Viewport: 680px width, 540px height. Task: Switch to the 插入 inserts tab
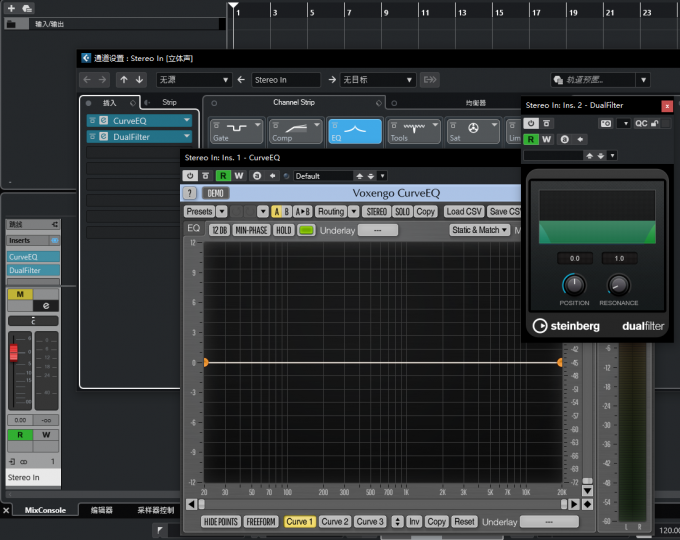(x=109, y=103)
